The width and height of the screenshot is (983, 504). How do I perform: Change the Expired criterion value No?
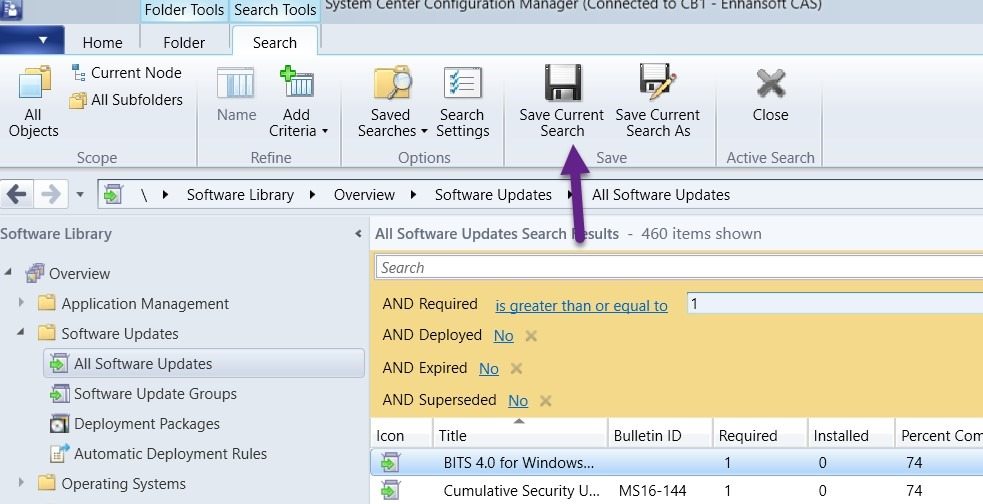489,369
